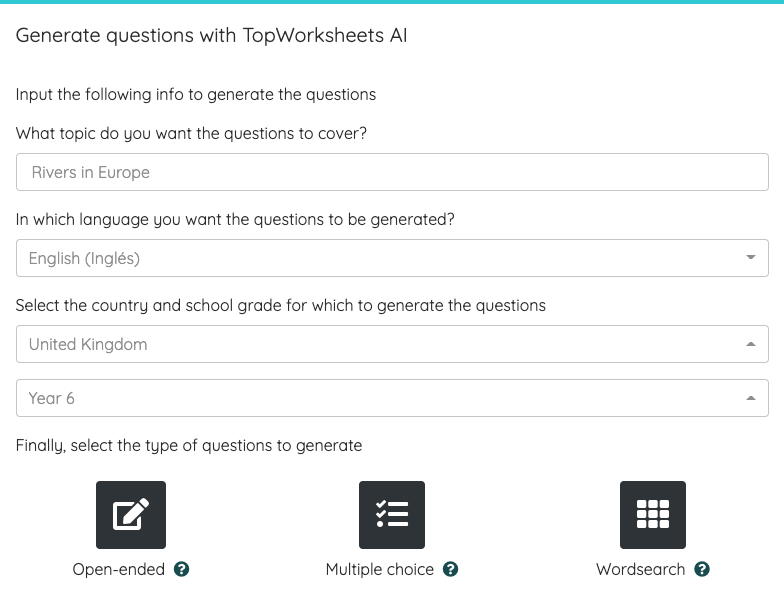
Task: Click the Multiple choice label text
Action: 380,569
